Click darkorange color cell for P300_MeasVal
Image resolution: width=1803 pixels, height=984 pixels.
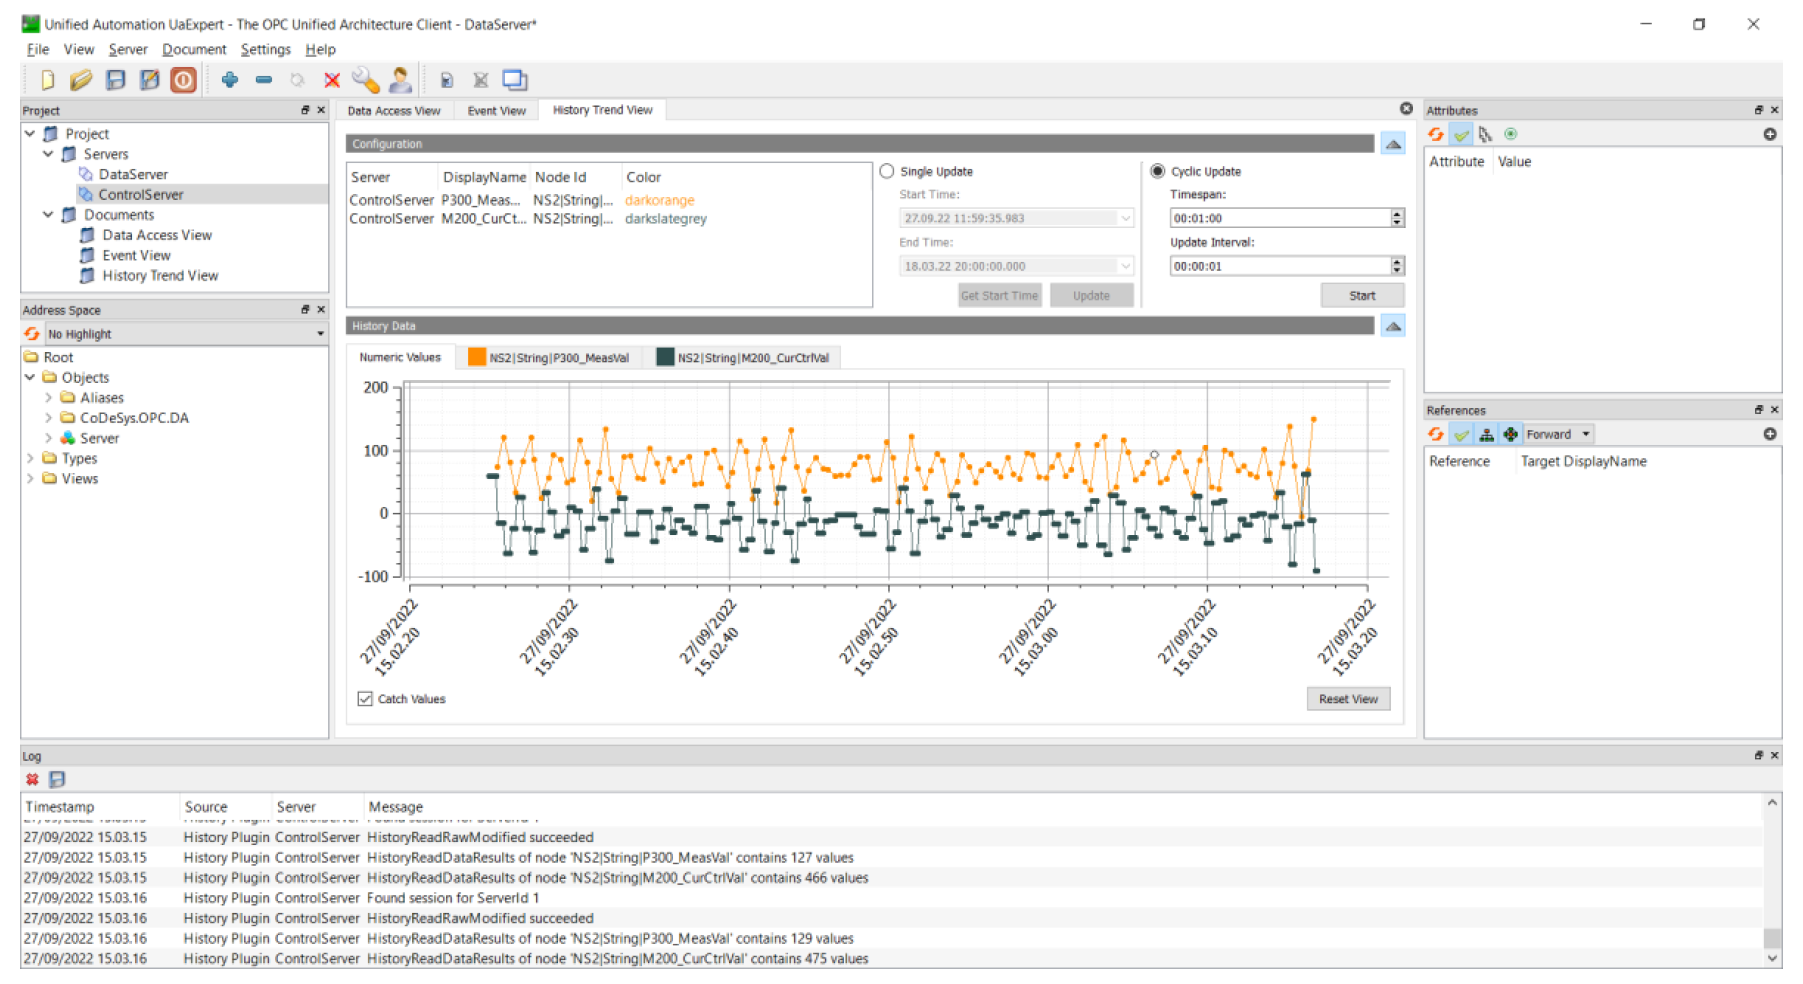pyautogui.click(x=659, y=200)
